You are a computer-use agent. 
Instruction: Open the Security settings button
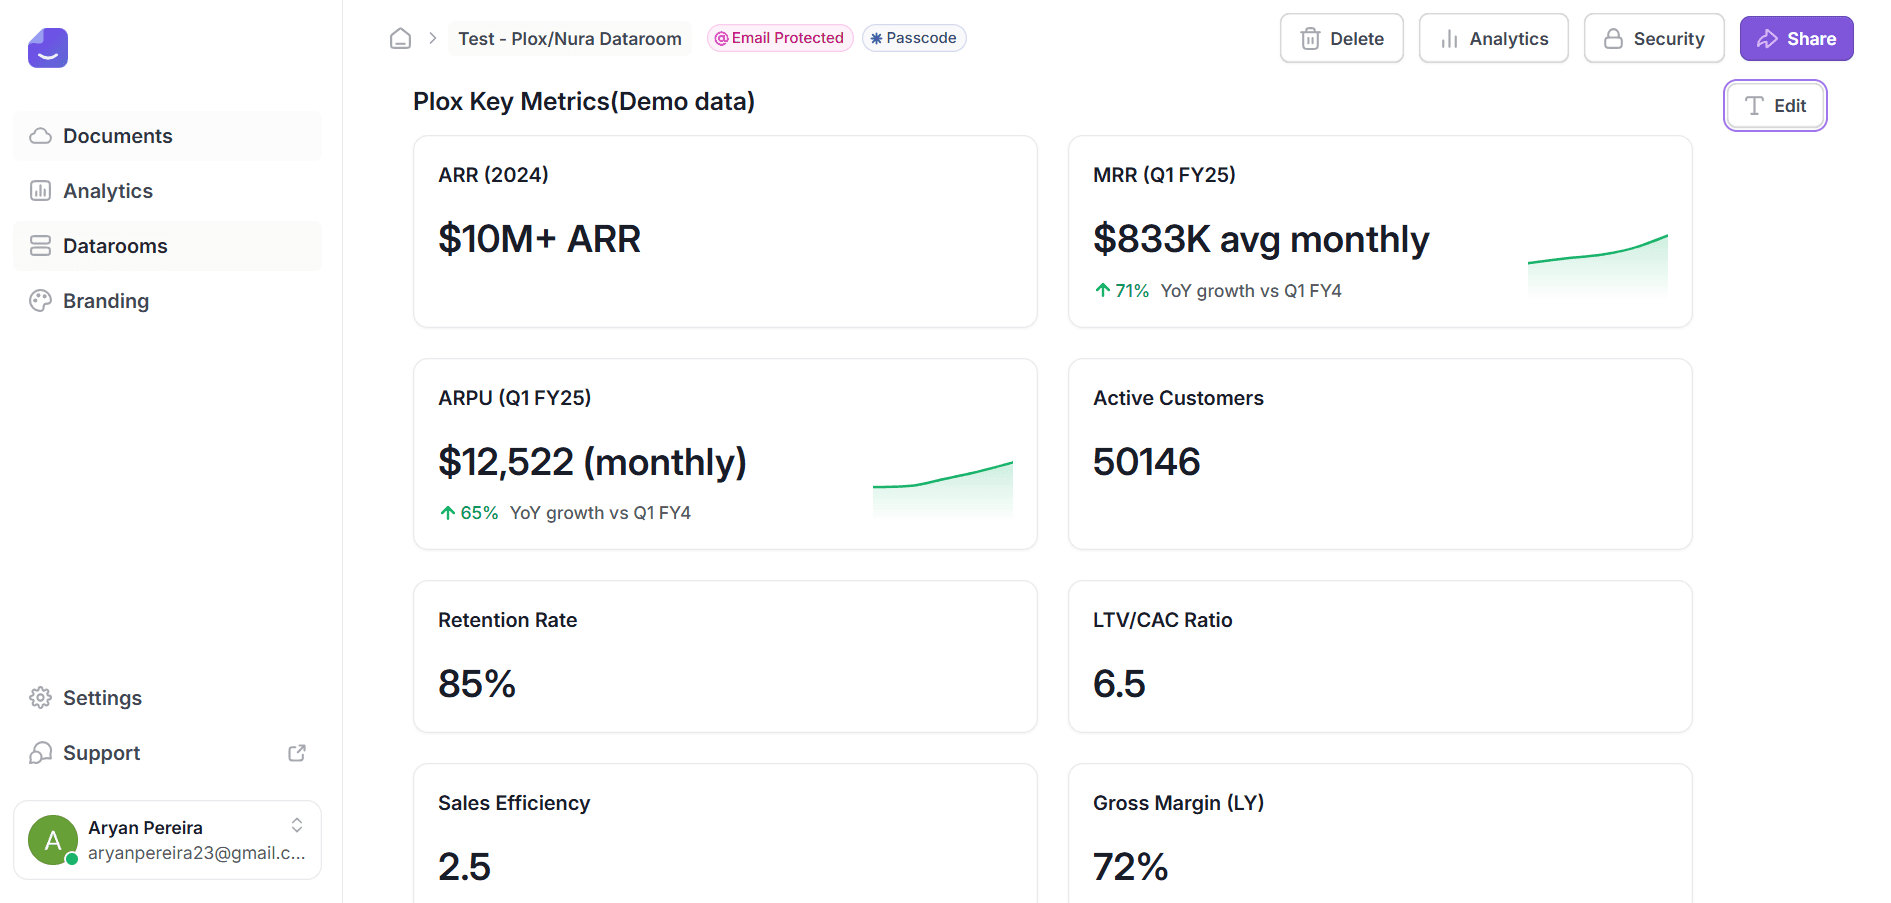click(x=1654, y=39)
